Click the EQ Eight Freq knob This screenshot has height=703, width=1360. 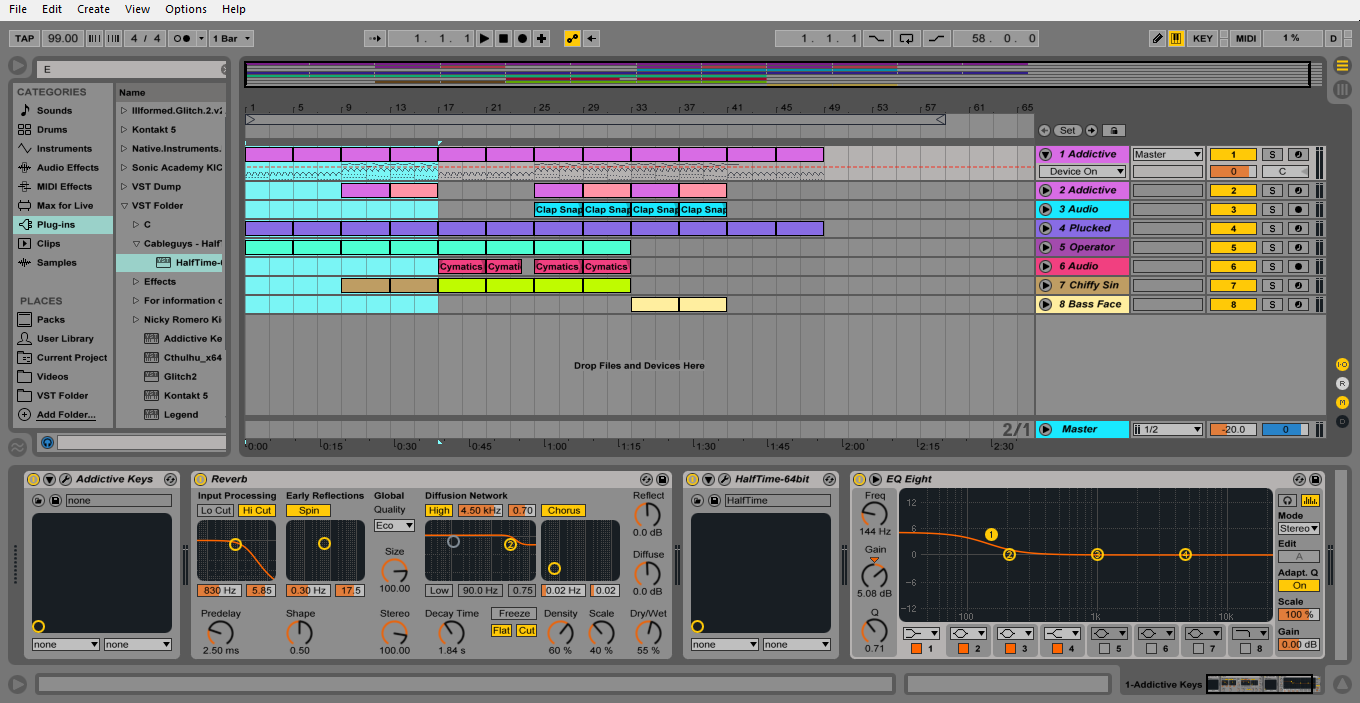point(875,515)
